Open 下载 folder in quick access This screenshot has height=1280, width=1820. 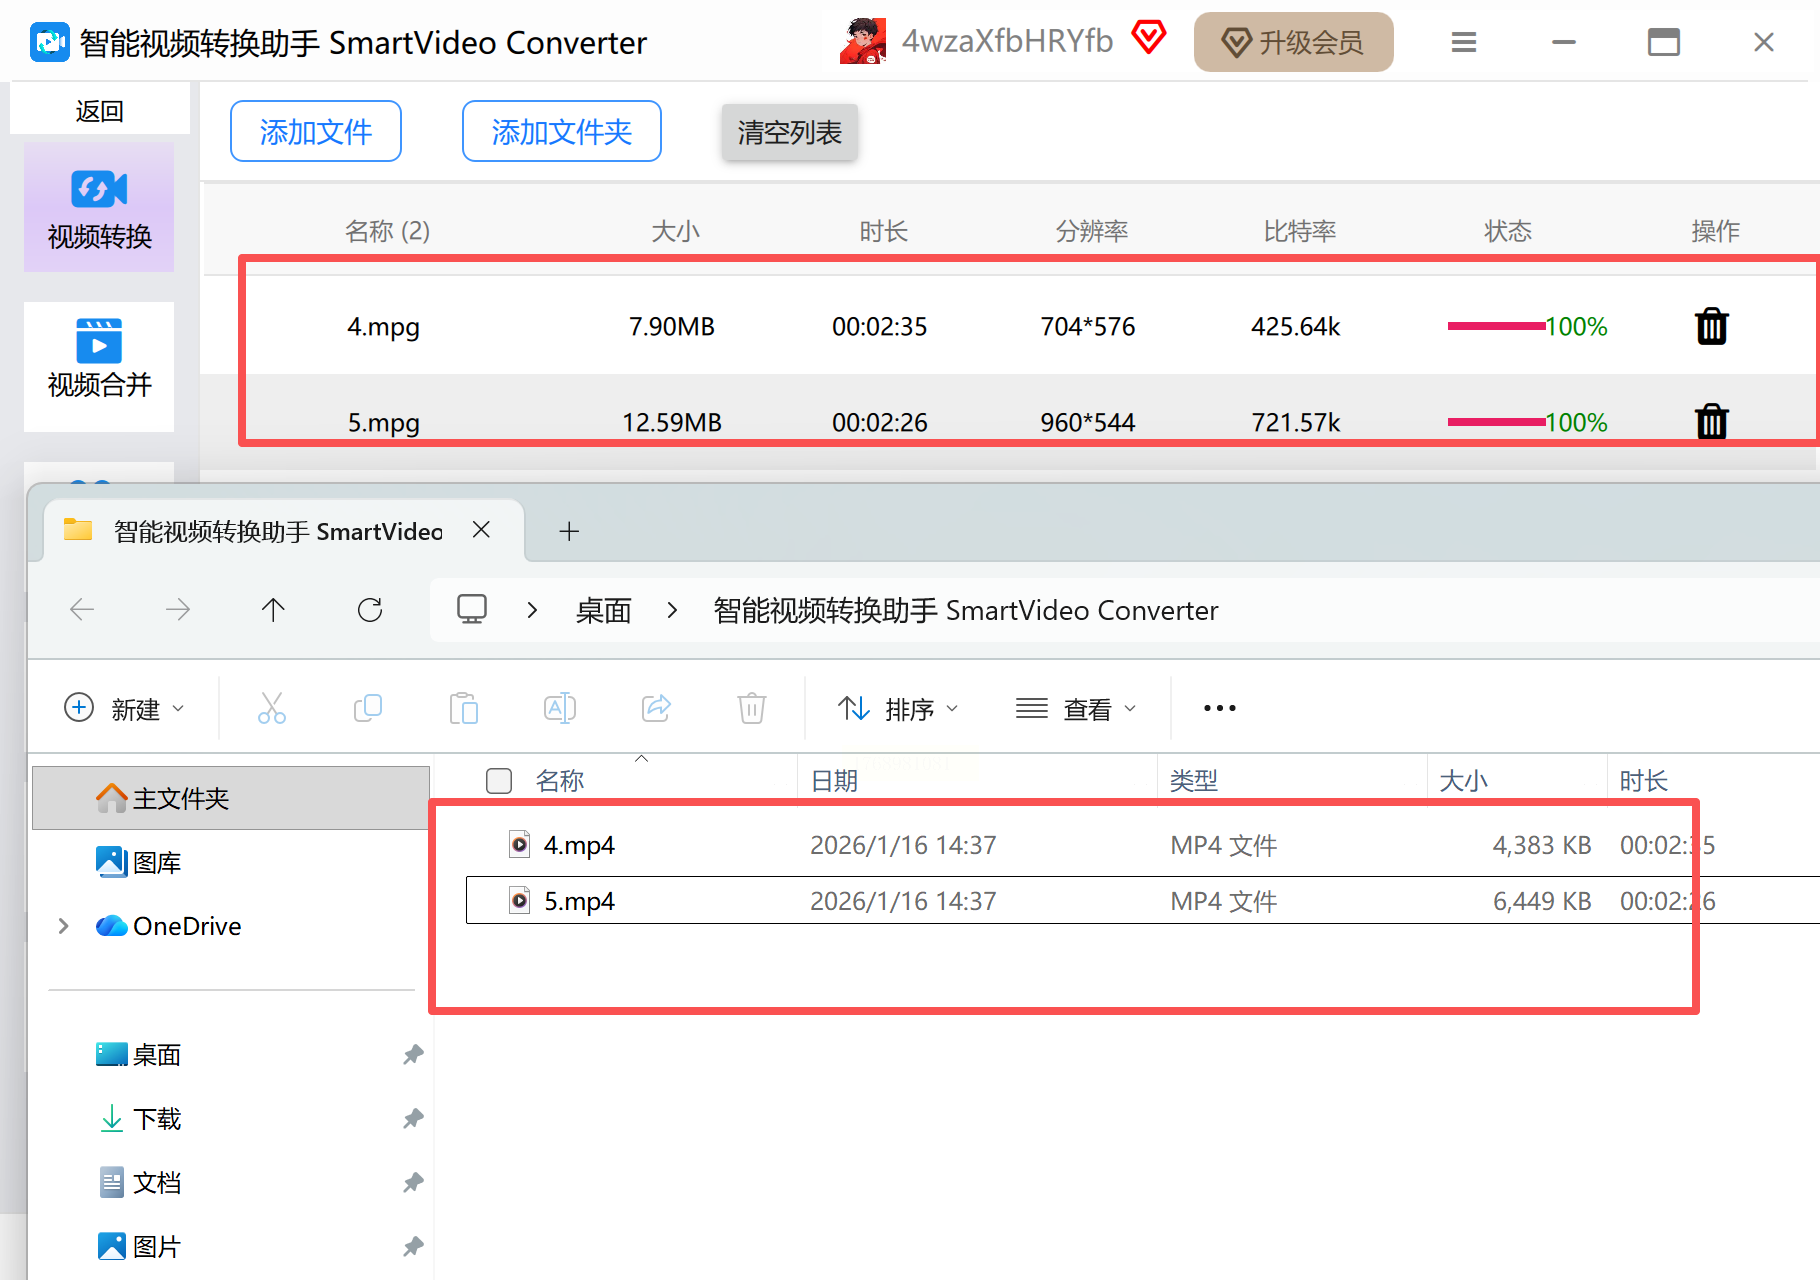pyautogui.click(x=139, y=1118)
